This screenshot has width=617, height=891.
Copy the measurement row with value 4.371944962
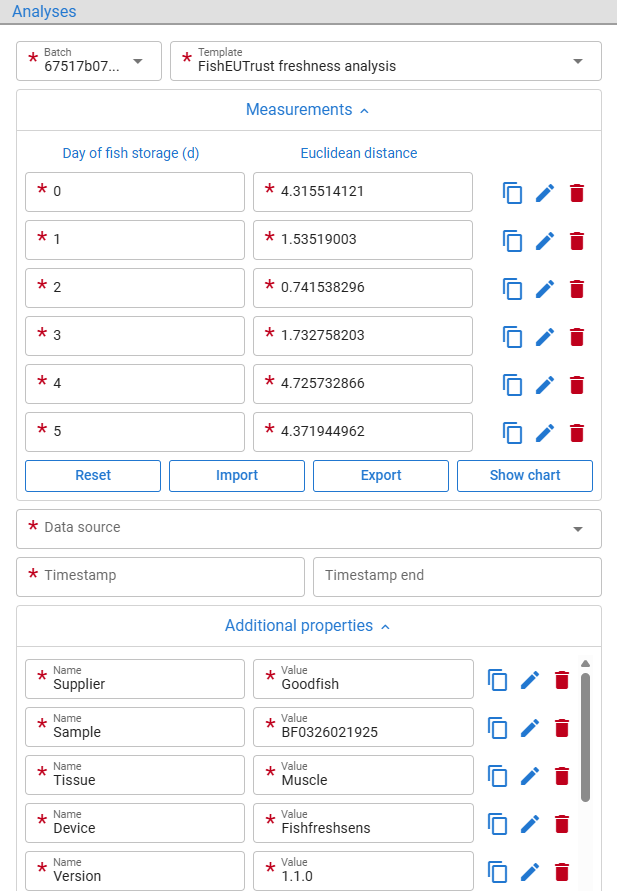512,433
